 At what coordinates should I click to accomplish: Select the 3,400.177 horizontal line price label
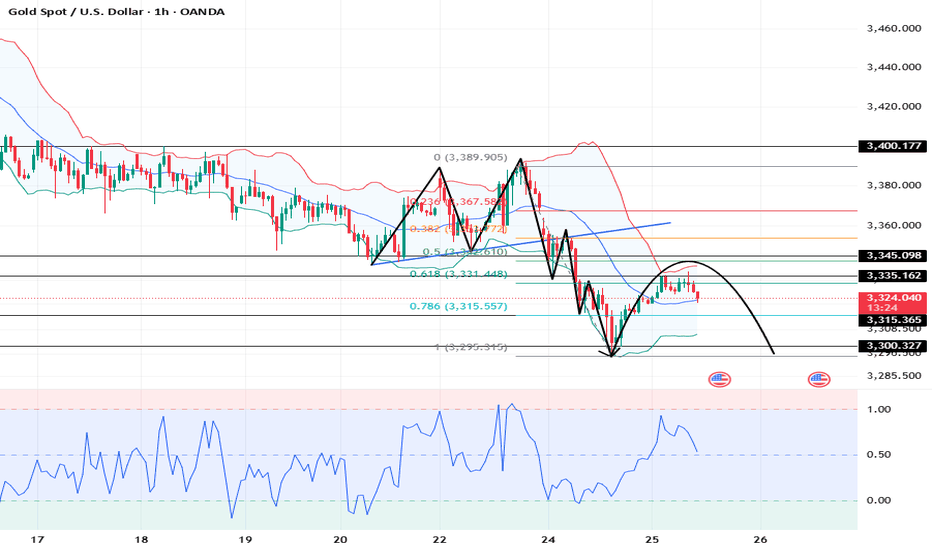click(x=893, y=146)
